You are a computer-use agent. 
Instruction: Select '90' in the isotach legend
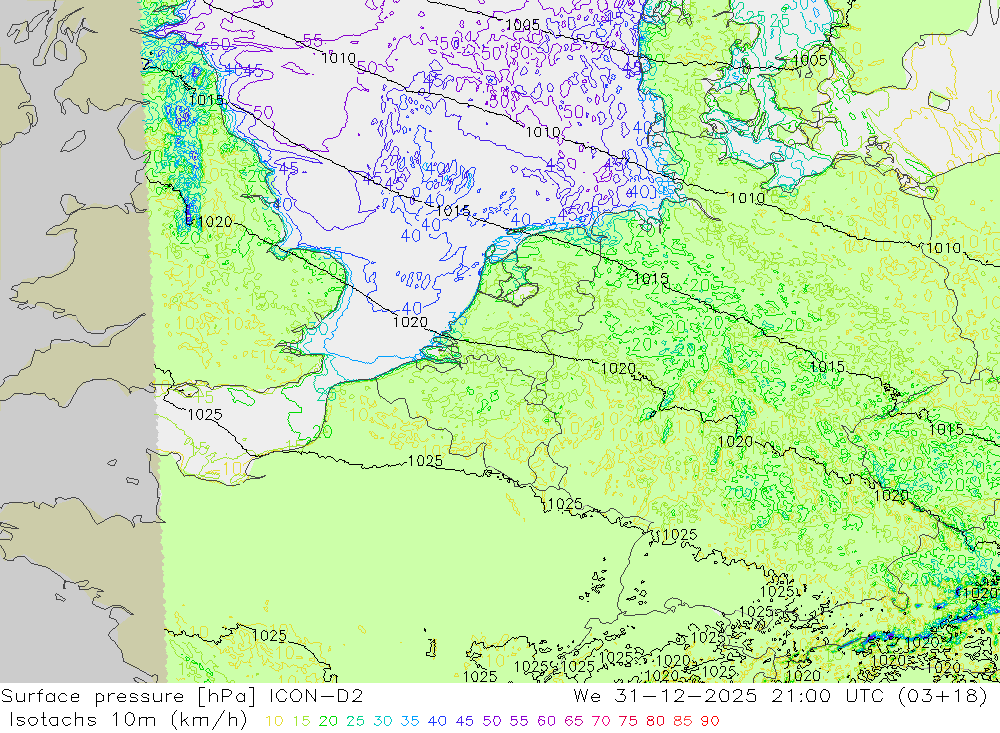tap(710, 722)
